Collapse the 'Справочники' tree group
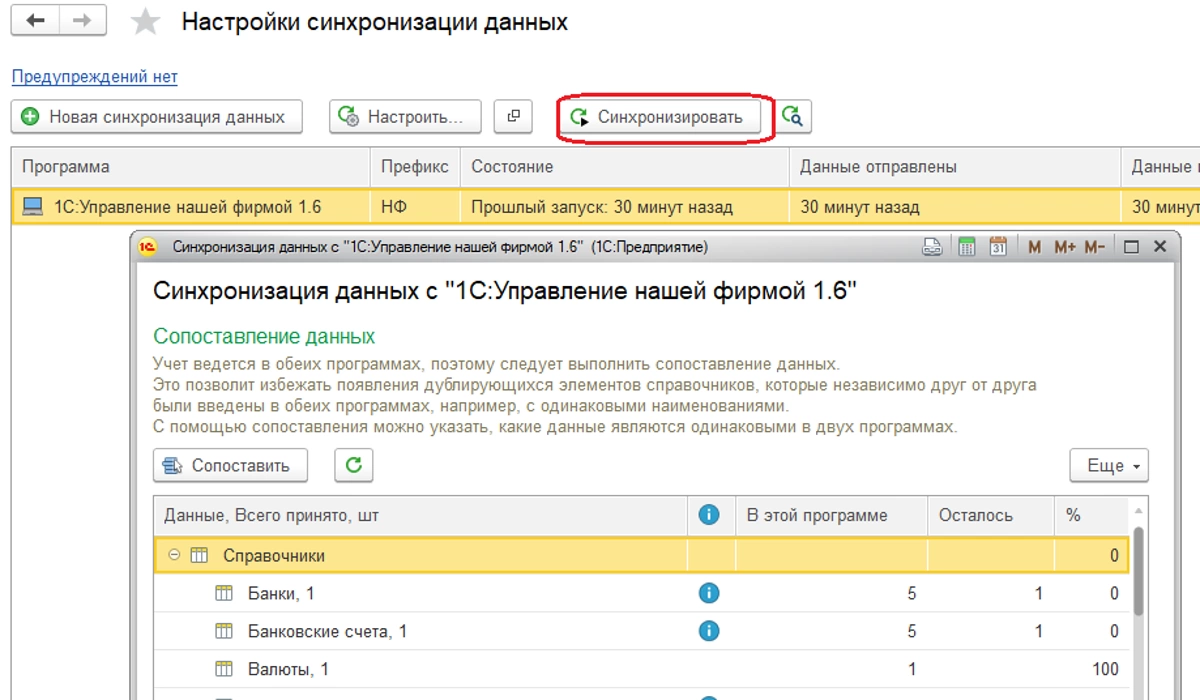Image resolution: width=1200 pixels, height=700 pixels. 175,555
